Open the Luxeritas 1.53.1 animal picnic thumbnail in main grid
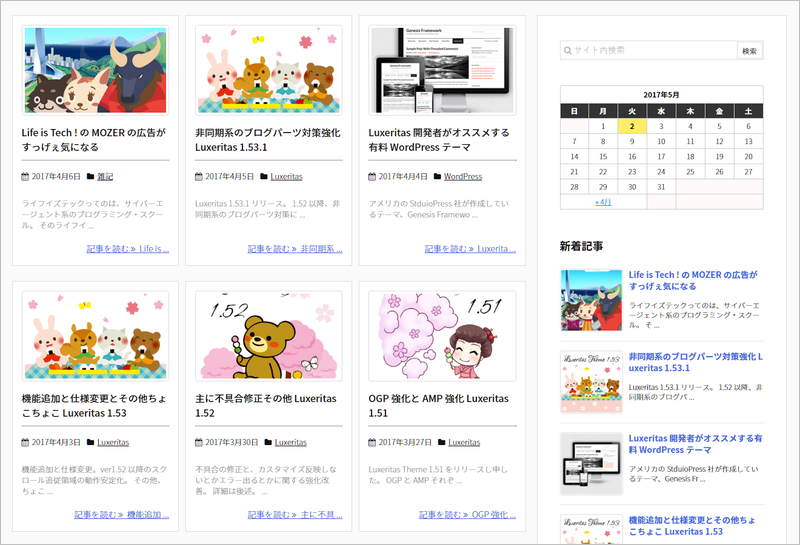800x545 pixels. [269, 70]
